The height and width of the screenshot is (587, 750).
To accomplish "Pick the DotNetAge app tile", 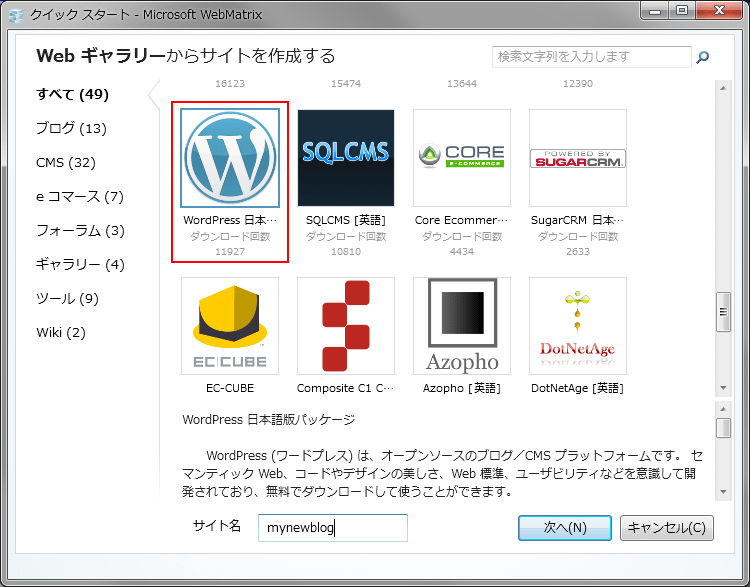I will coord(578,326).
